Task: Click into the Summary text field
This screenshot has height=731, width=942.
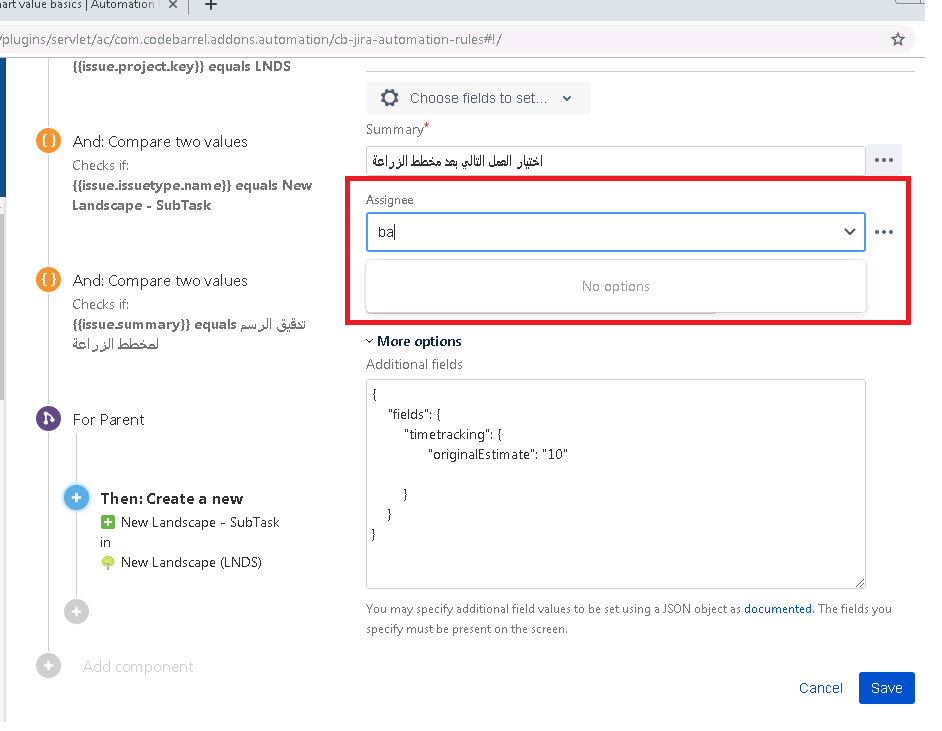Action: [615, 160]
